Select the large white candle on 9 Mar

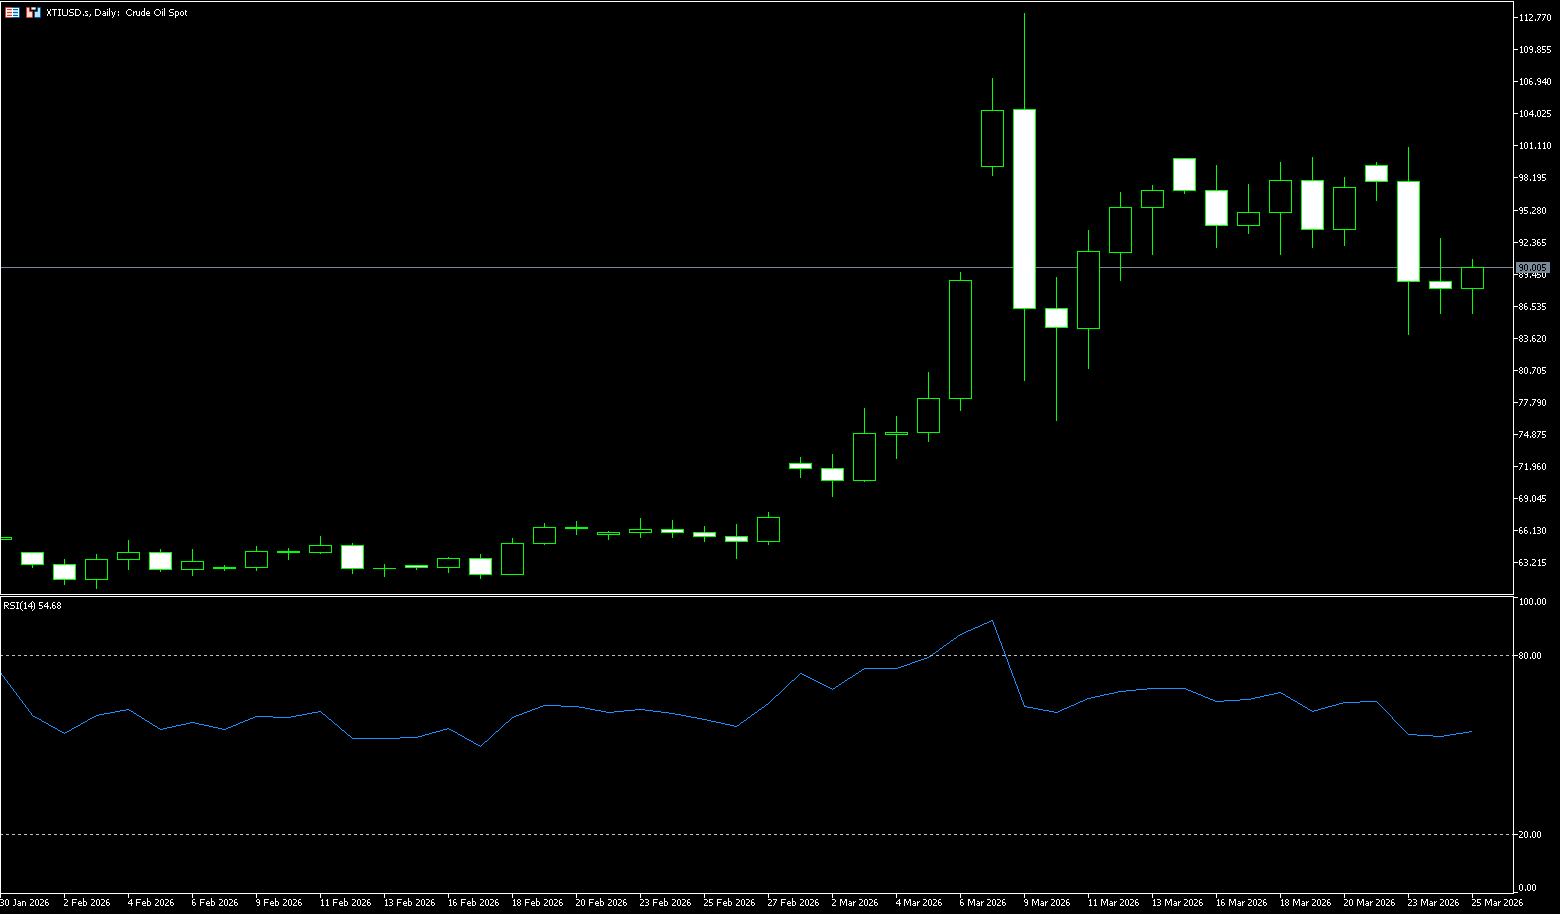[x=1024, y=208]
